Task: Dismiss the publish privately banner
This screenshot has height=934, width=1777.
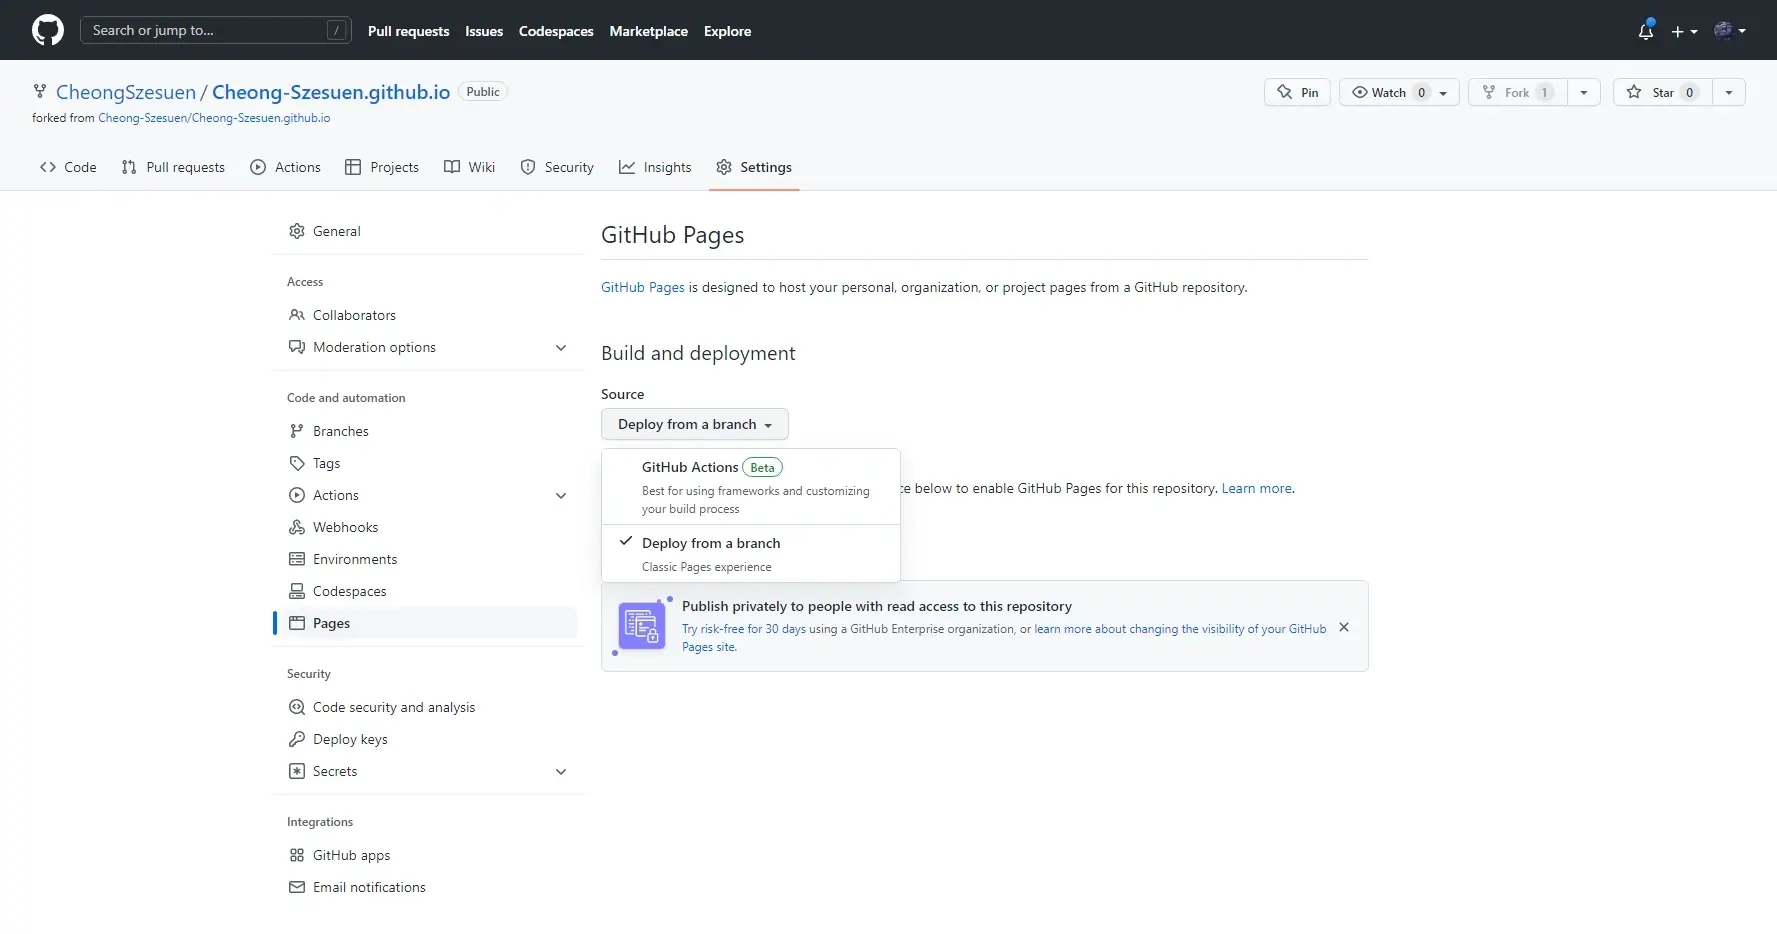Action: click(1344, 627)
